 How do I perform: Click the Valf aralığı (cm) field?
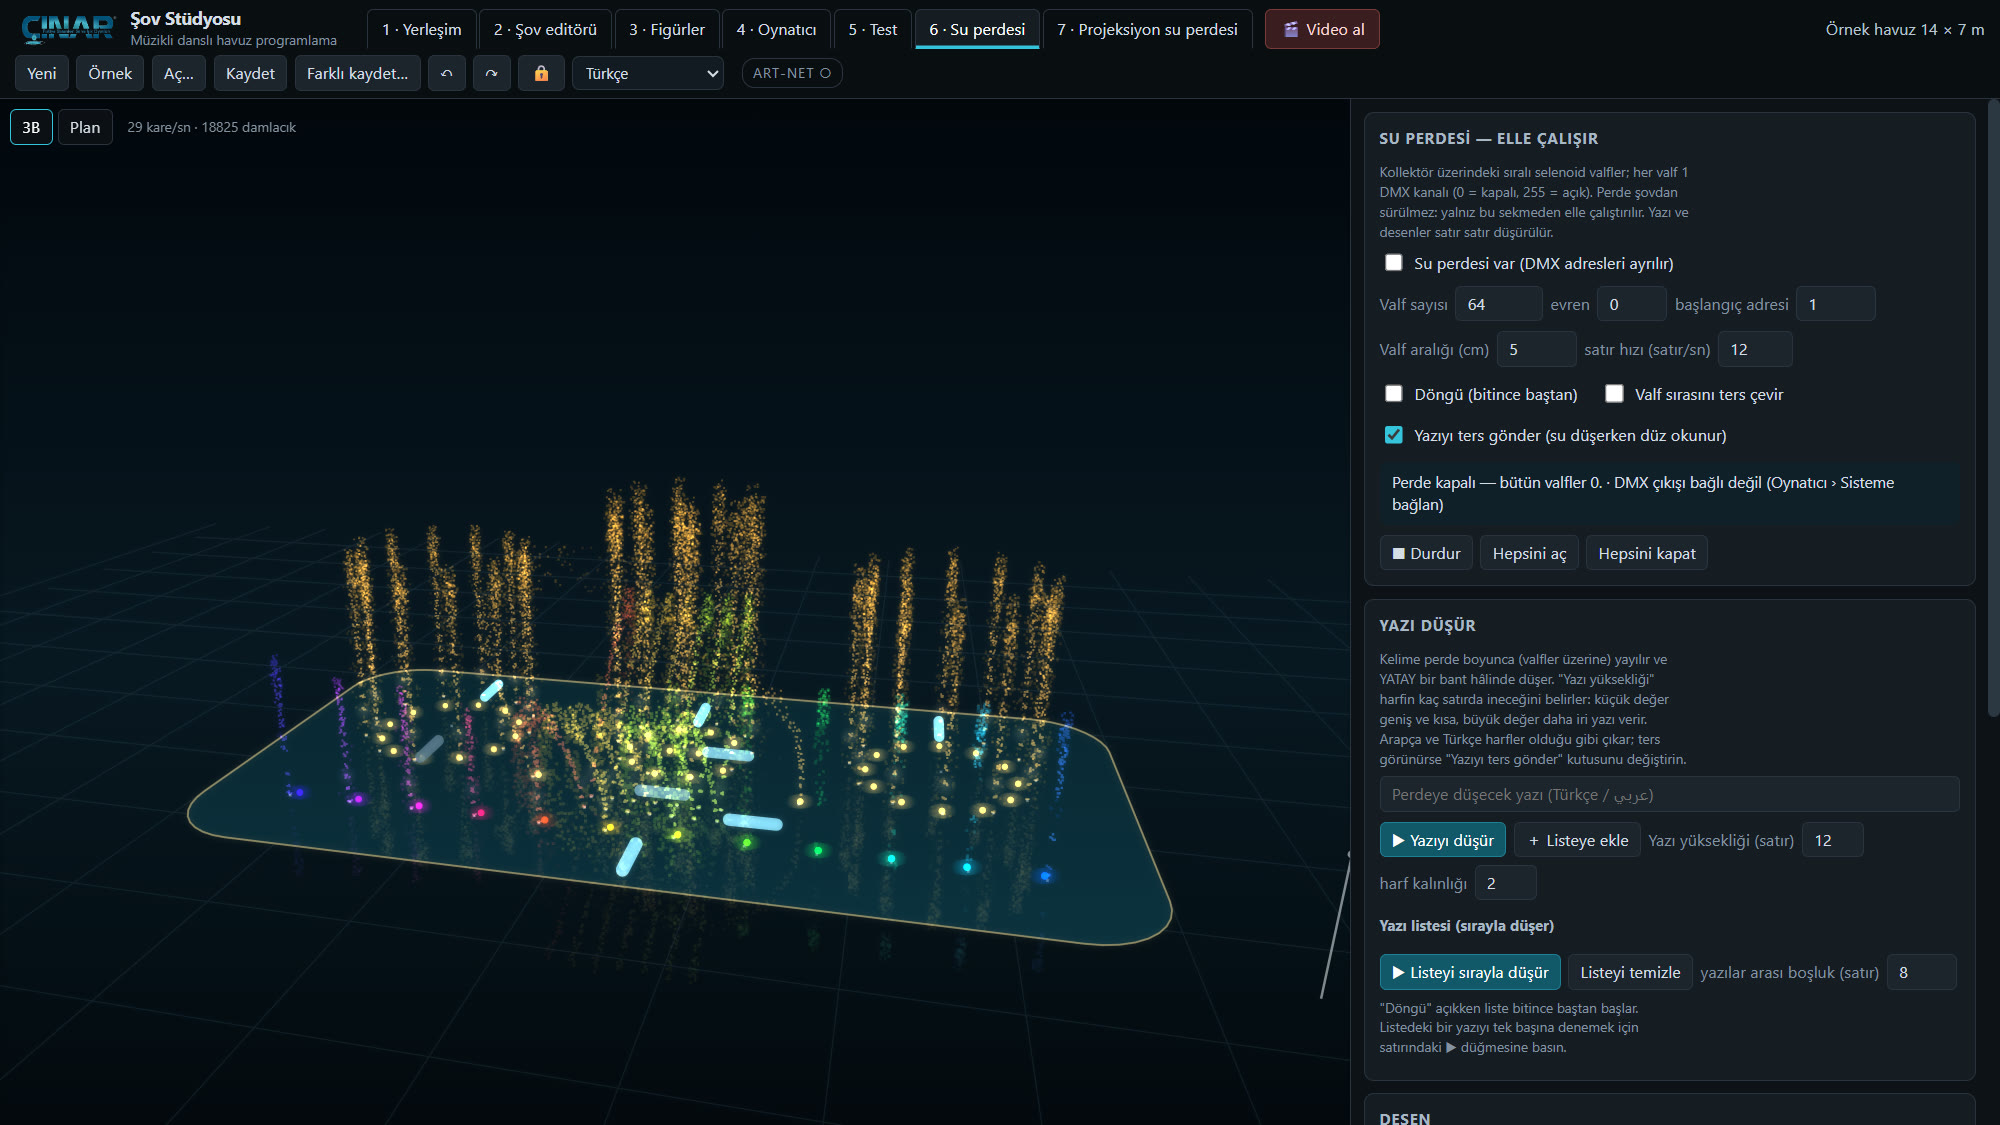tap(1536, 349)
